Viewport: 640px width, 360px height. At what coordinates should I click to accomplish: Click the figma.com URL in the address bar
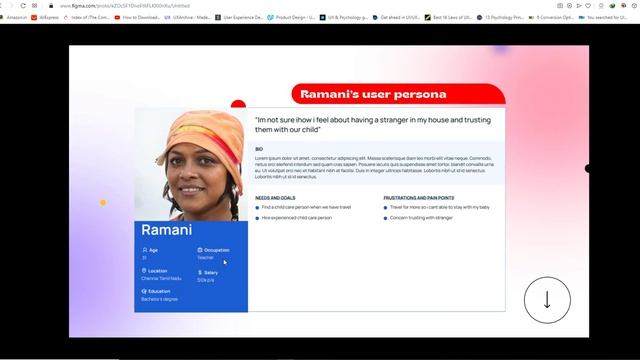click(x=124, y=6)
